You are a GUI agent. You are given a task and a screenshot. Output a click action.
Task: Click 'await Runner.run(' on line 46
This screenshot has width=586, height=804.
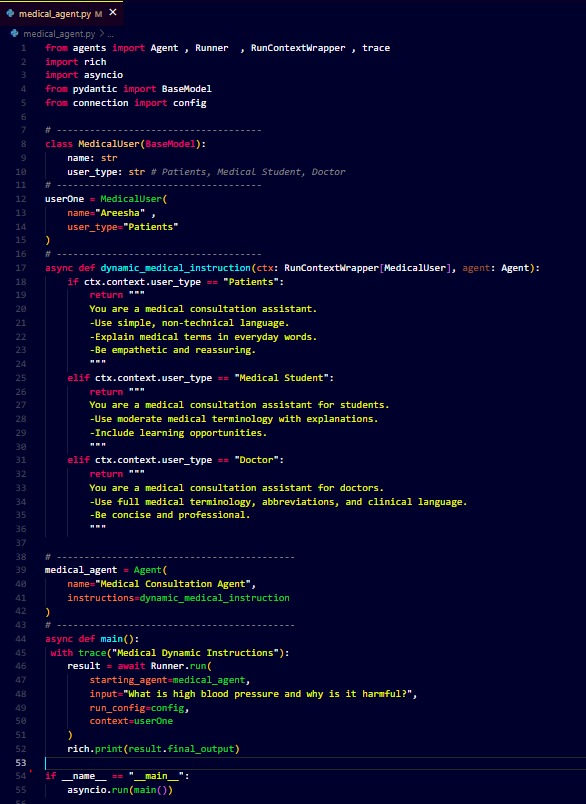click(164, 666)
